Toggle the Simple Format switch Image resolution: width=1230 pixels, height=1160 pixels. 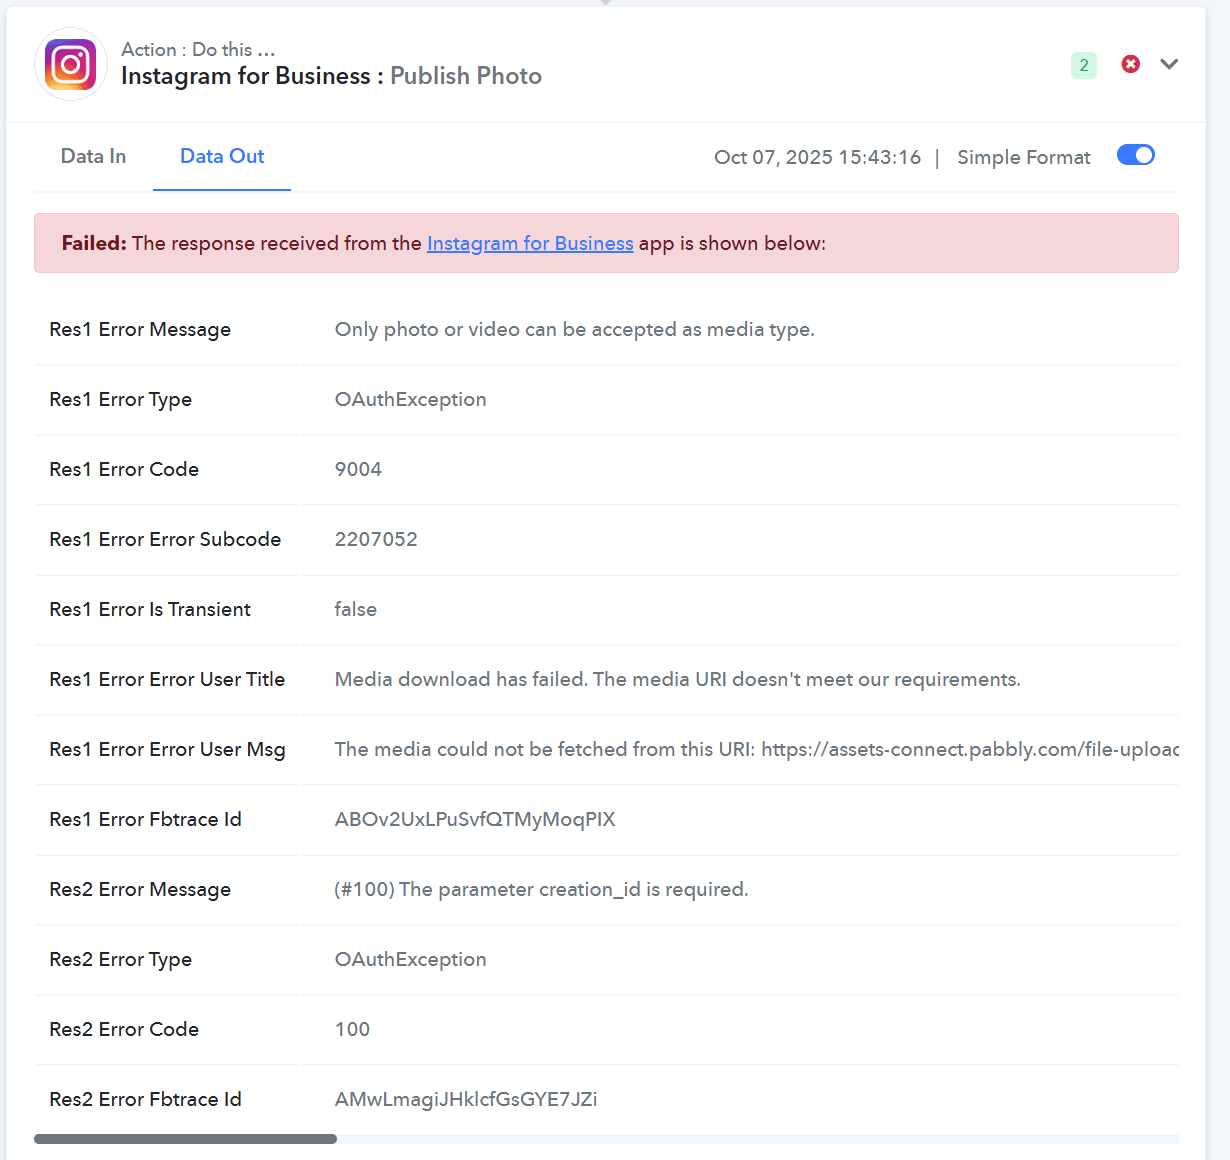coord(1135,155)
